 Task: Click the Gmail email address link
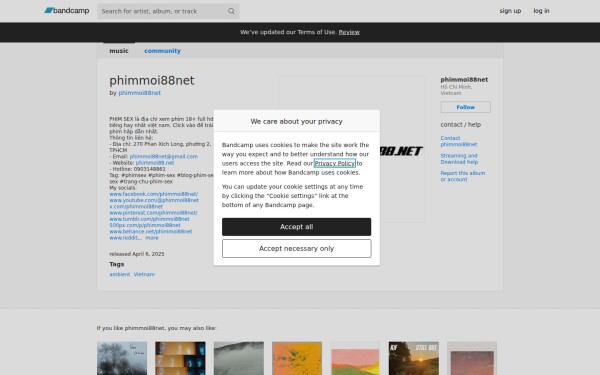pos(163,157)
